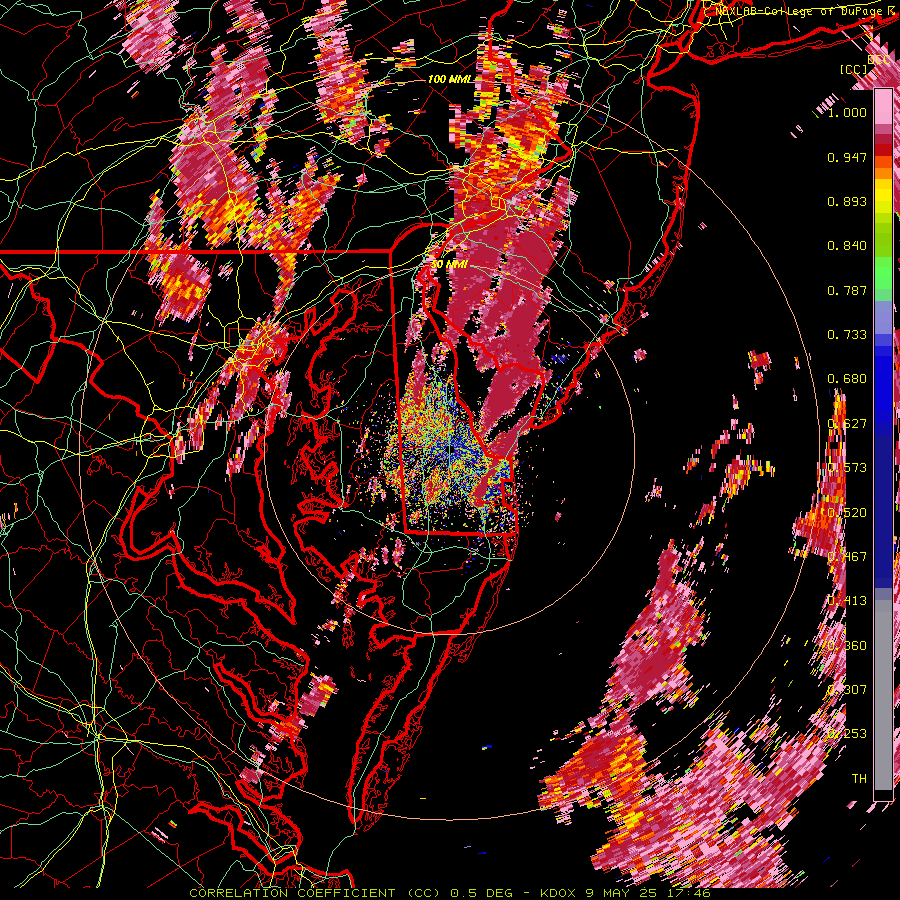Click the 0.840 scale label

[x=847, y=246]
